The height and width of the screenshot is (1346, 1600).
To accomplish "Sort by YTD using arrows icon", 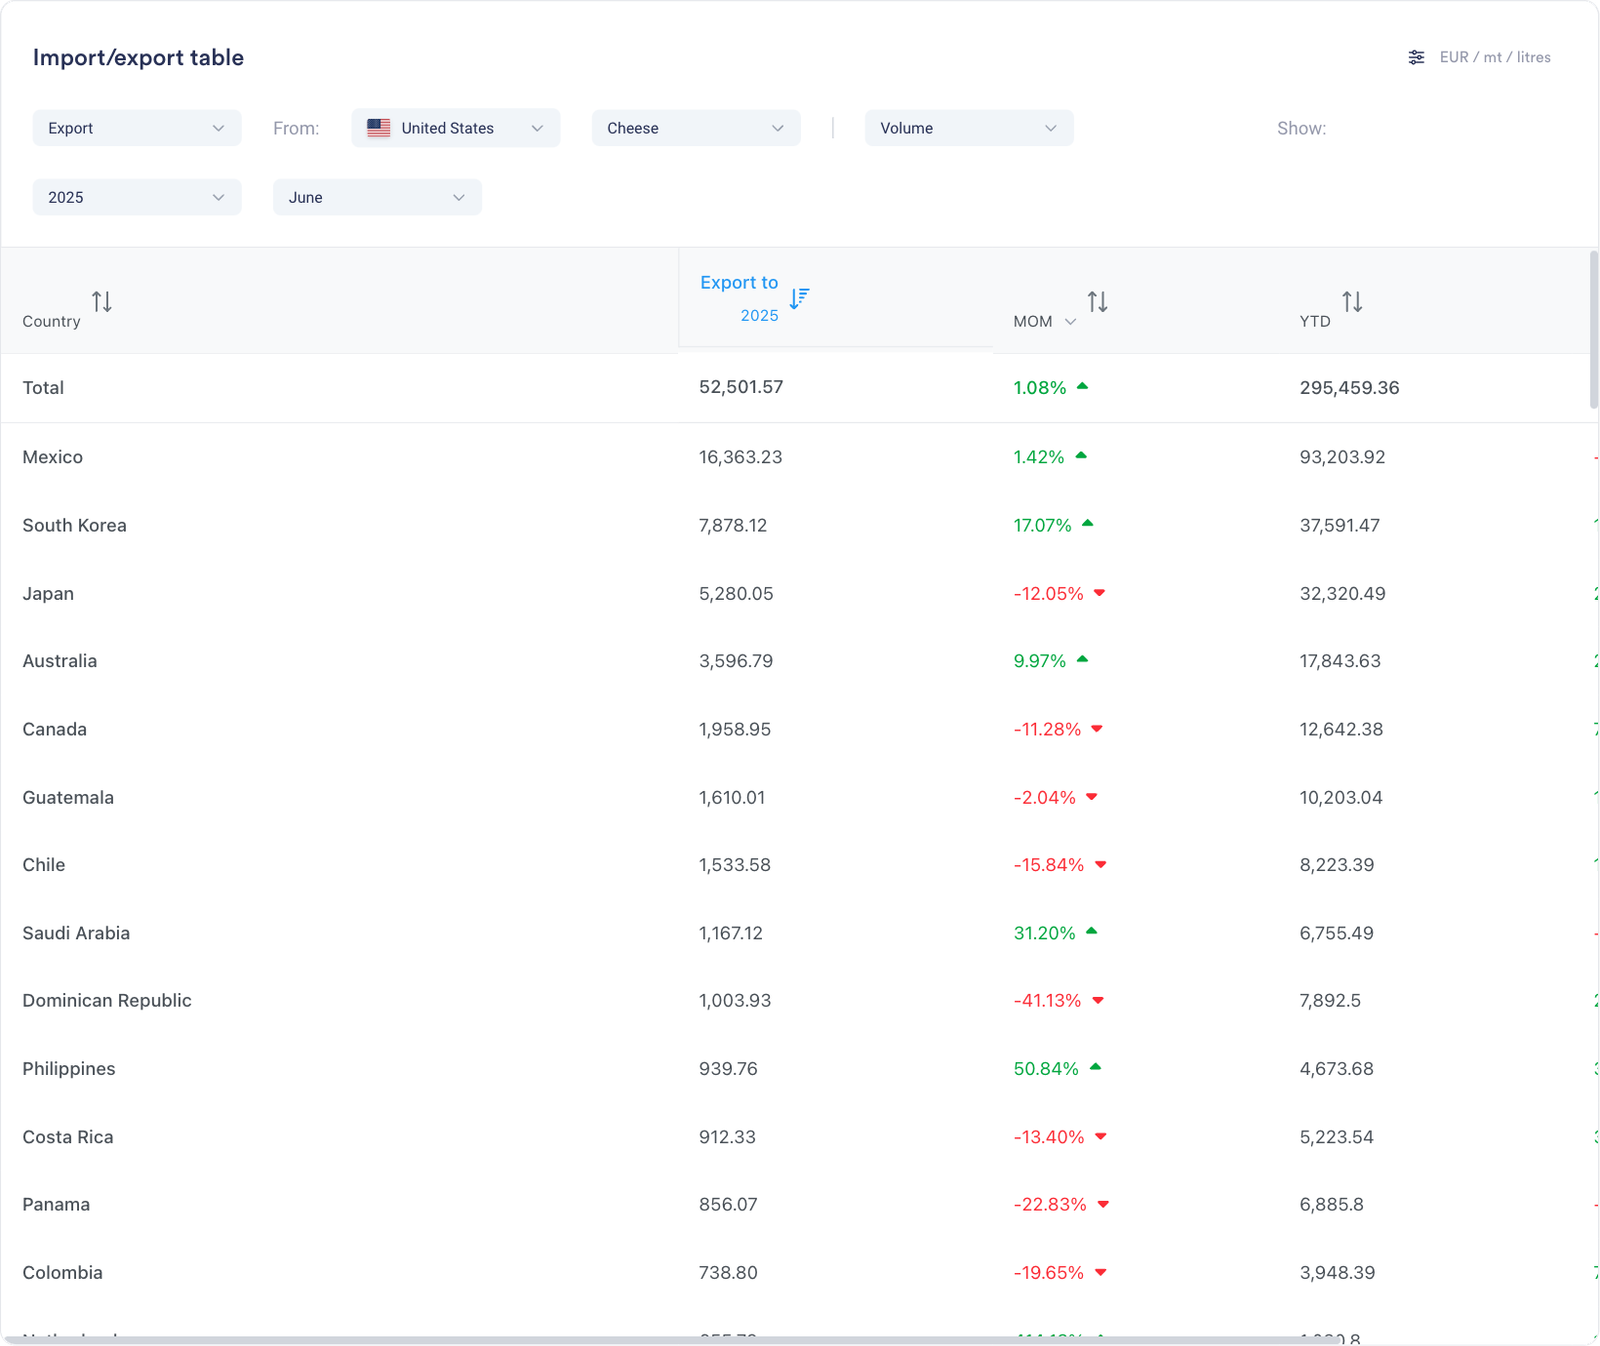I will (x=1352, y=301).
